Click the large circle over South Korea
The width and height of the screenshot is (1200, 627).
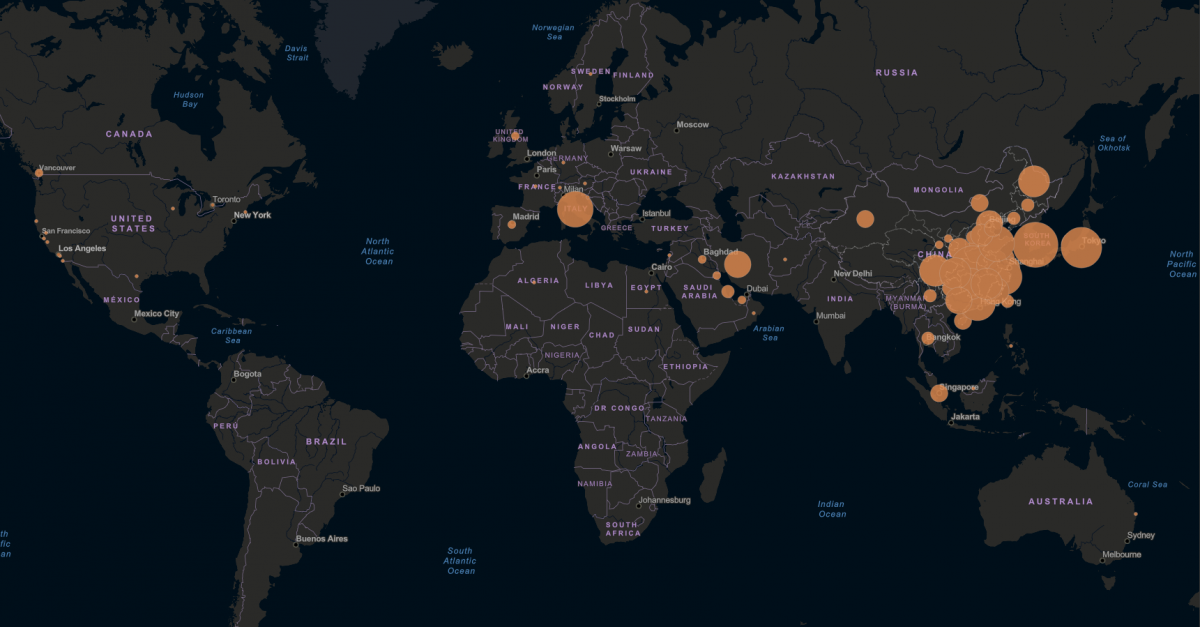(1035, 245)
